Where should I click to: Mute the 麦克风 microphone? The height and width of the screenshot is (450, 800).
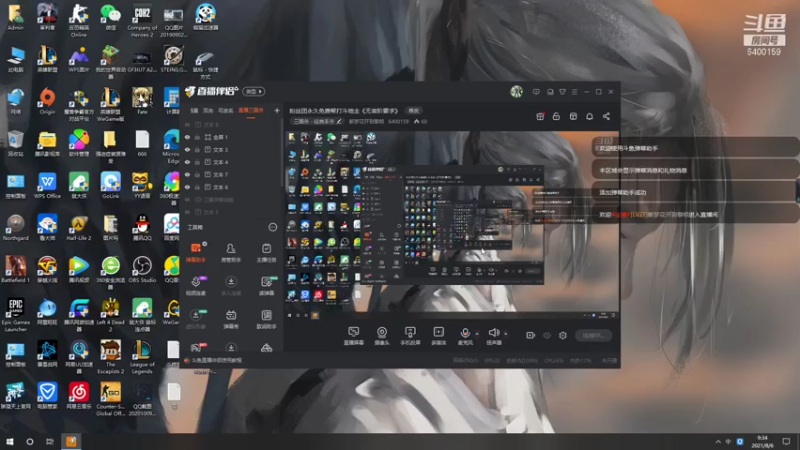pos(465,336)
